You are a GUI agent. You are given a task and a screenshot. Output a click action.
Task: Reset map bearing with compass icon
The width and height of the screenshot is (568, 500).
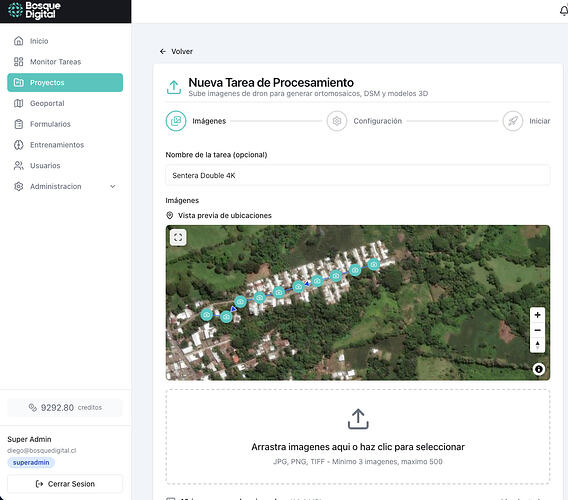tap(538, 345)
